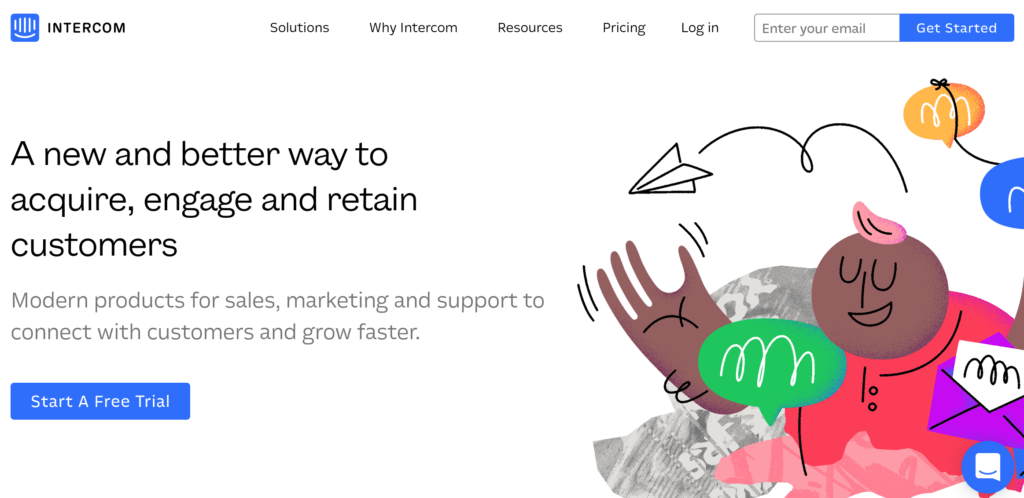Click the main headline about acquiring customers

(214, 200)
